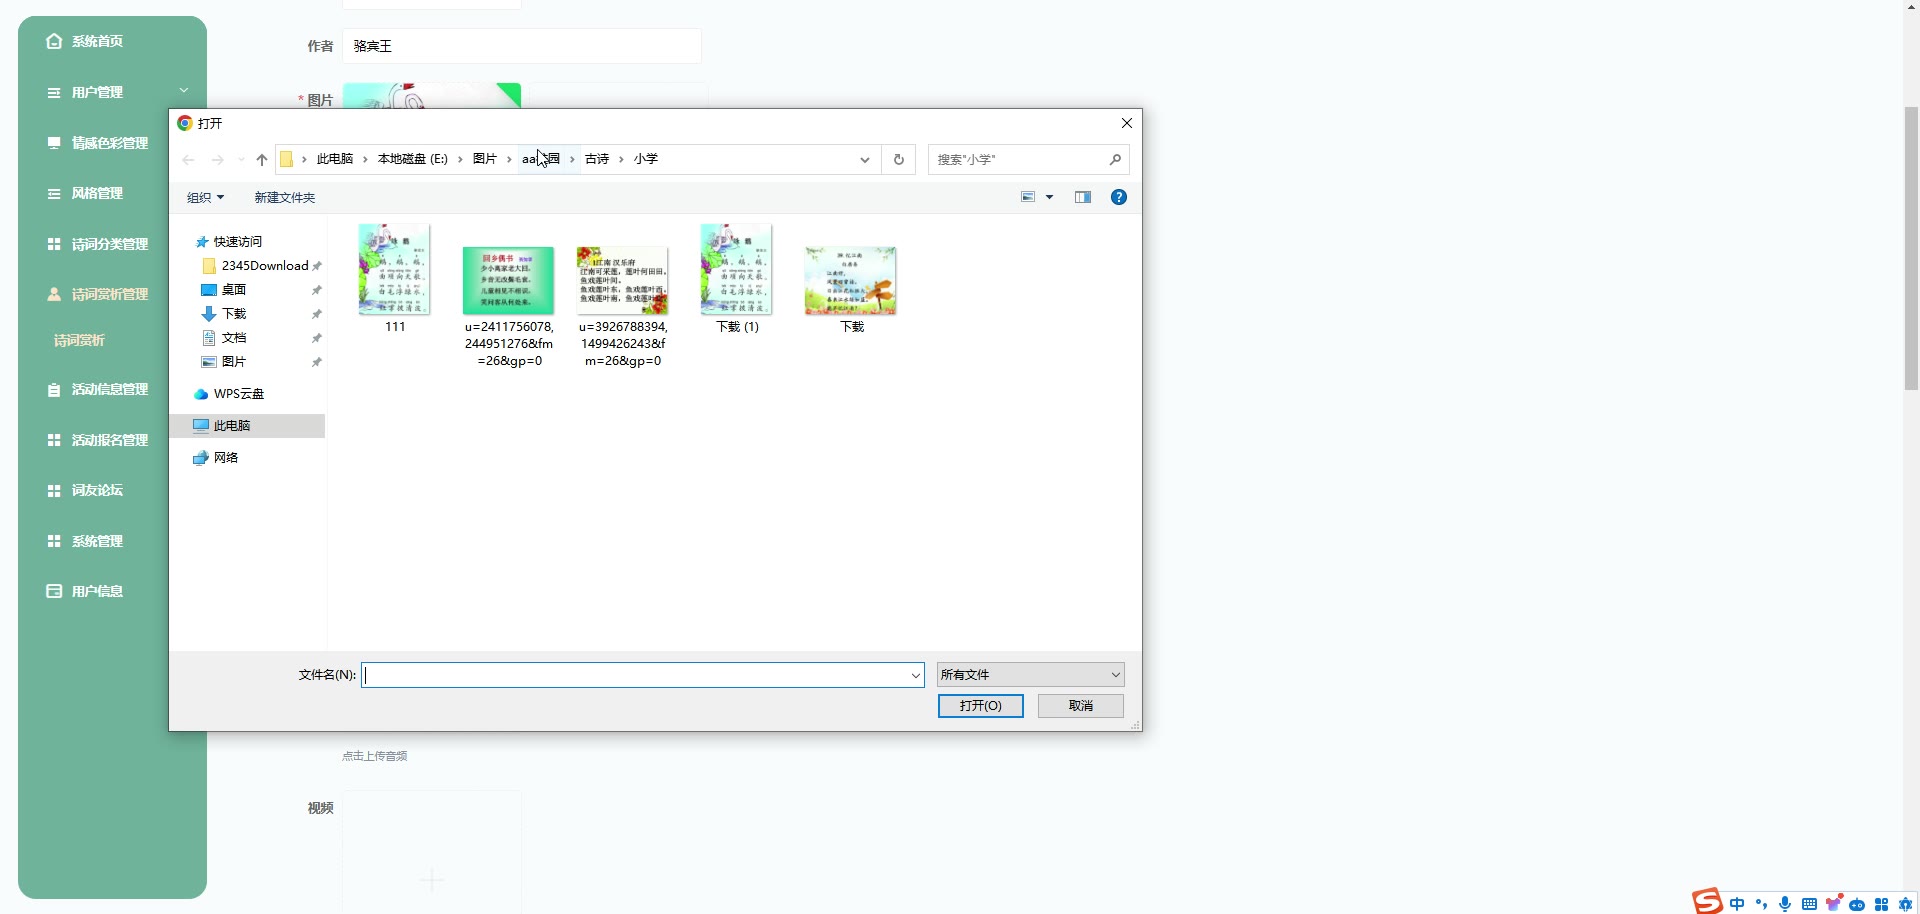Select the 诗词赏析 submenu item
The height and width of the screenshot is (914, 1920).
(x=79, y=340)
